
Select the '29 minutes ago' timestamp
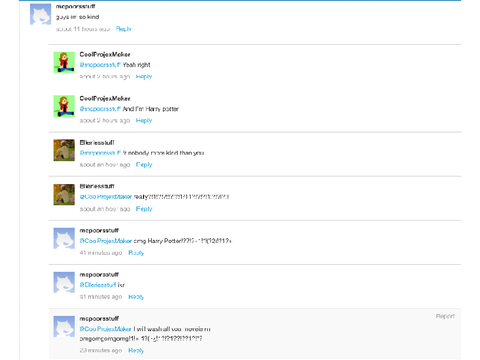point(101,350)
